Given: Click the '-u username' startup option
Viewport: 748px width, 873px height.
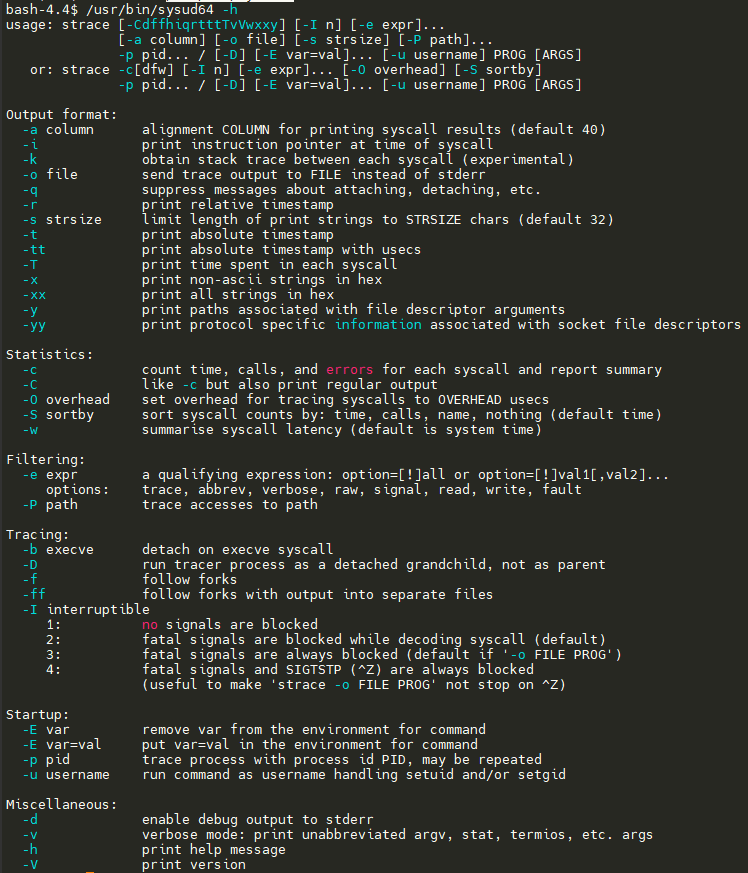Looking at the screenshot, I should [66, 775].
